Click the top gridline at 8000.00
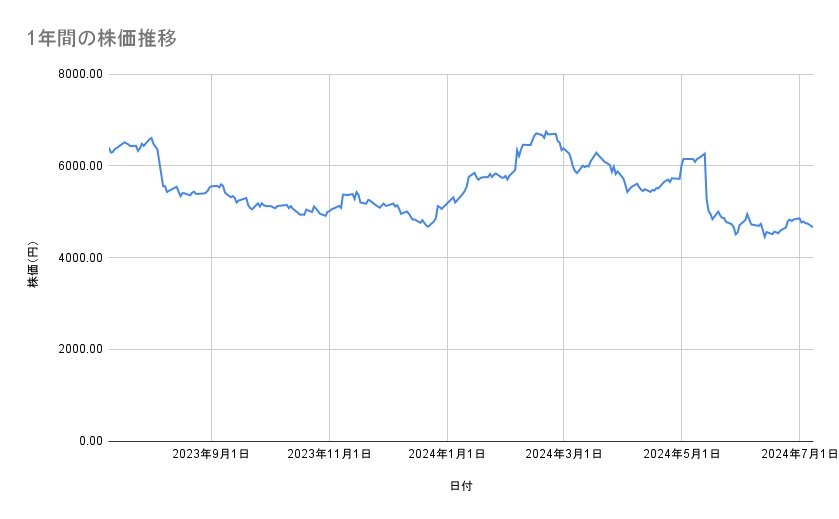 click(400, 74)
